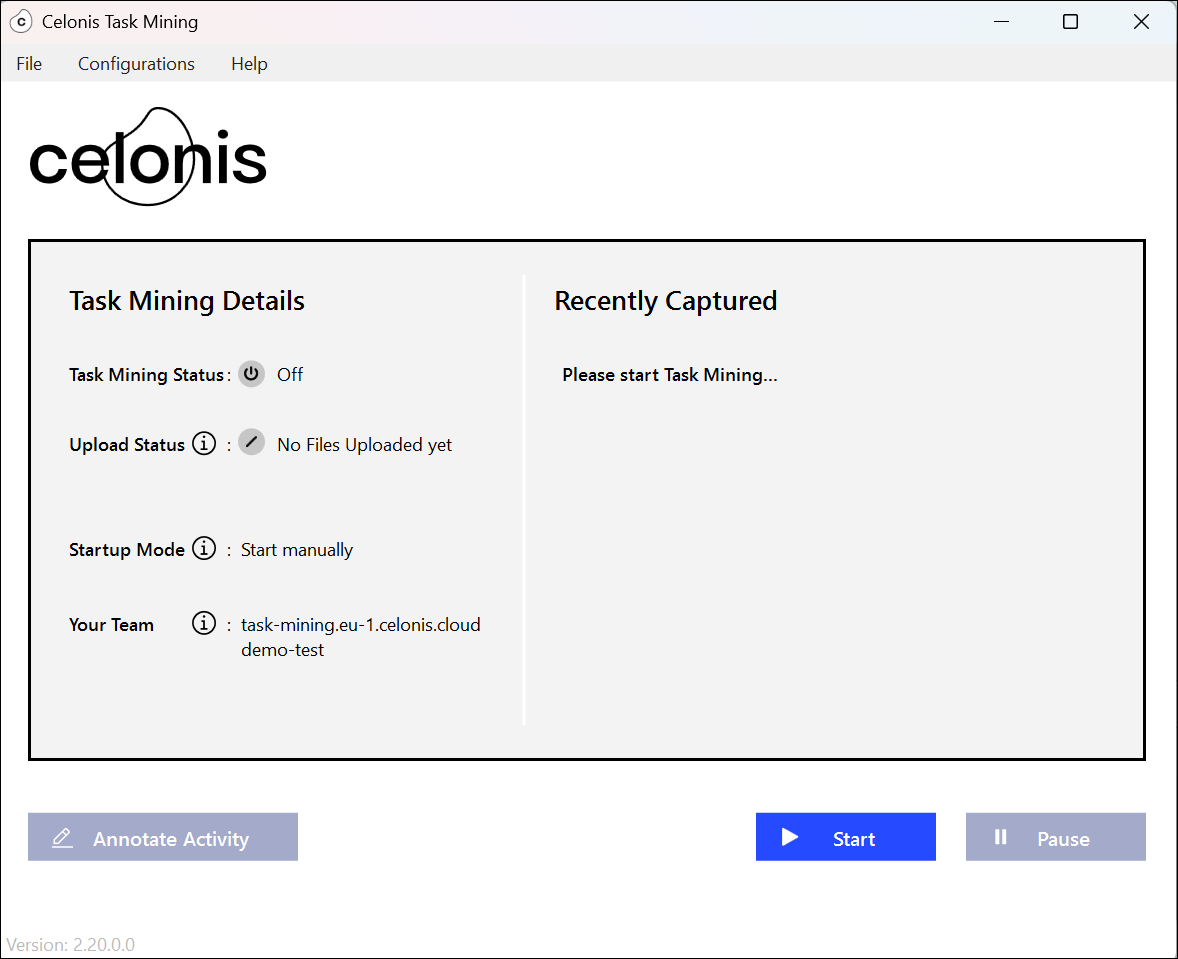Click the No Files Uploaded yet status text
The image size is (1178, 959).
[364, 444]
